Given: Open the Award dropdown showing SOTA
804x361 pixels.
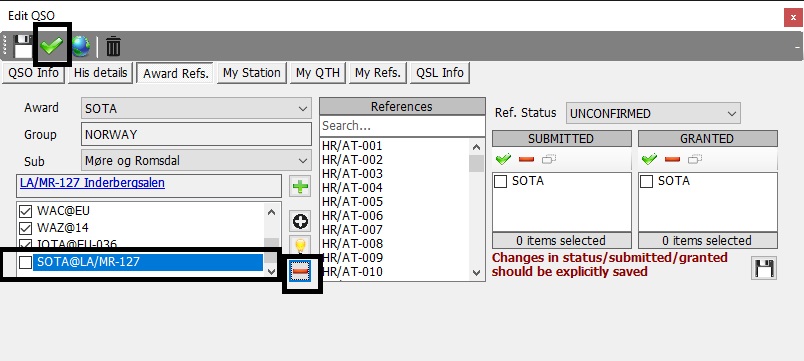Looking at the screenshot, I should [196, 109].
